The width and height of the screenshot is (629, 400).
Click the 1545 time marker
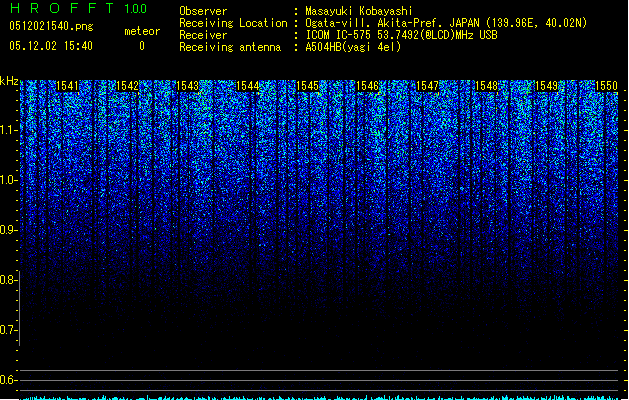coord(307,86)
